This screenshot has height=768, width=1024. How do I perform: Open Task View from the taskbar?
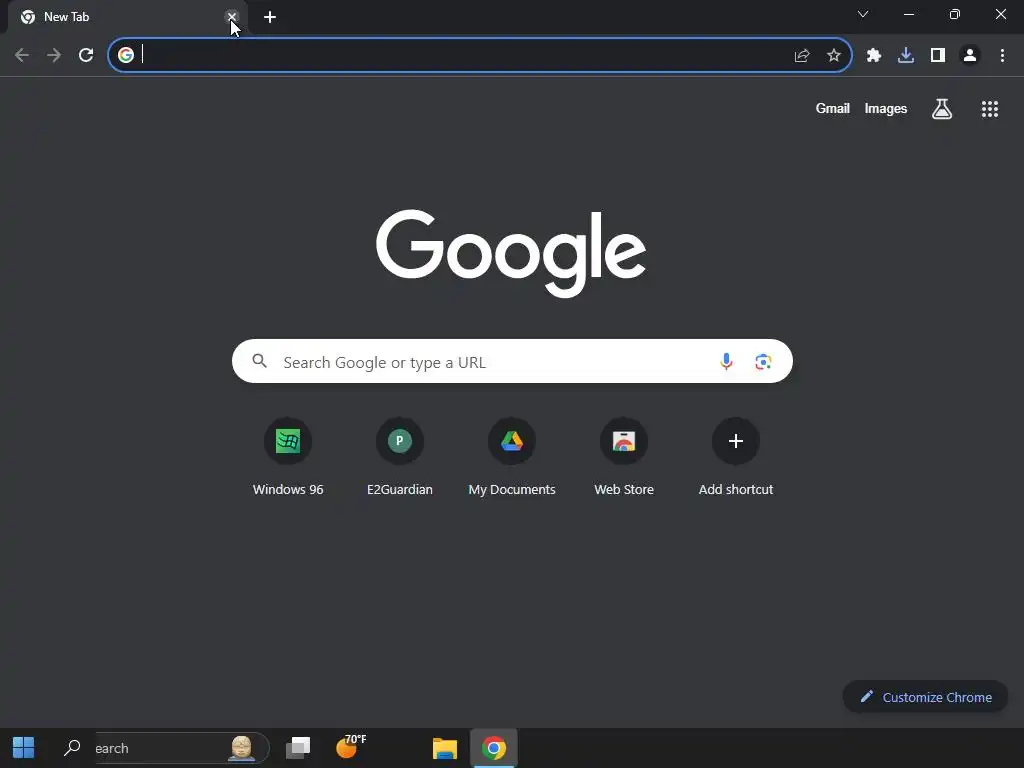click(298, 748)
